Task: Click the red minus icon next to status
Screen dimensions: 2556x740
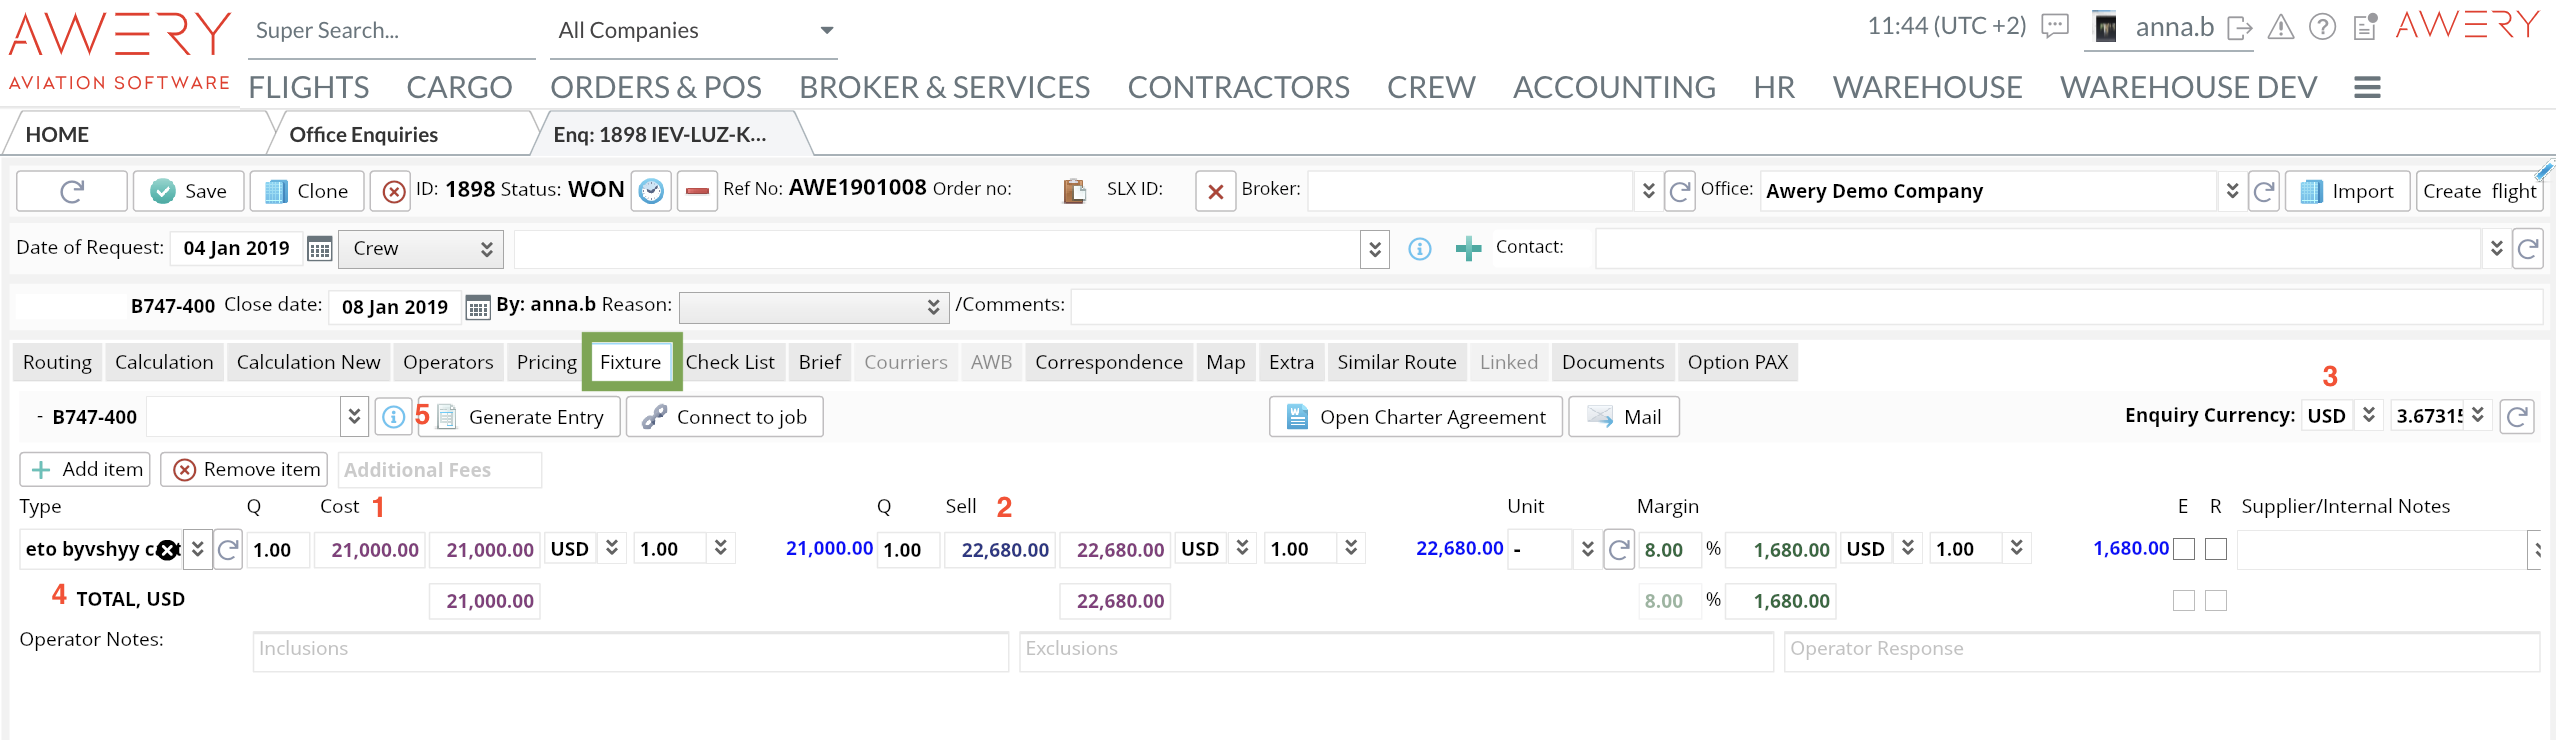Action: click(697, 190)
